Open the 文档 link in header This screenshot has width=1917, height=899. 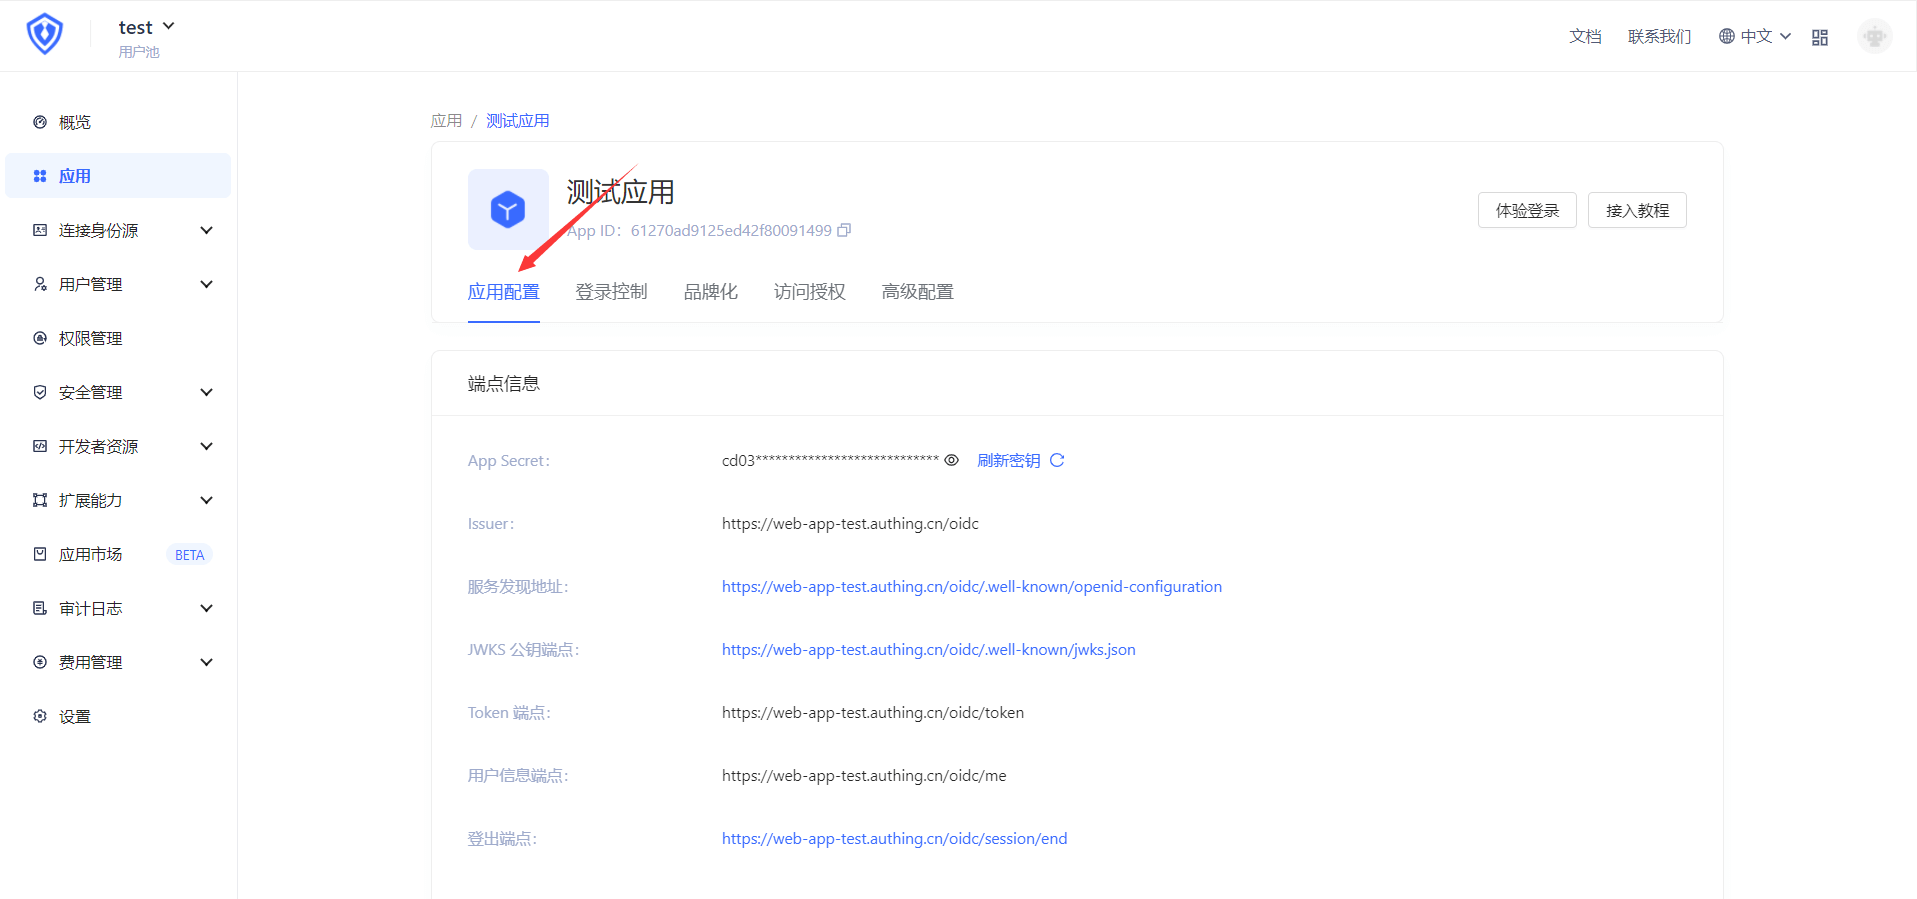(1585, 36)
